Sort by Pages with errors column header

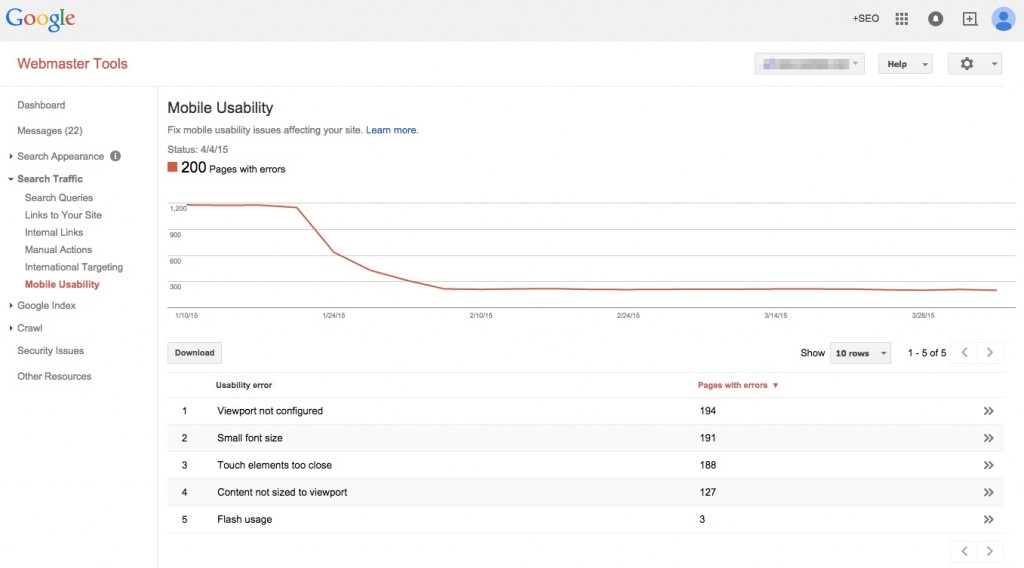click(x=737, y=385)
